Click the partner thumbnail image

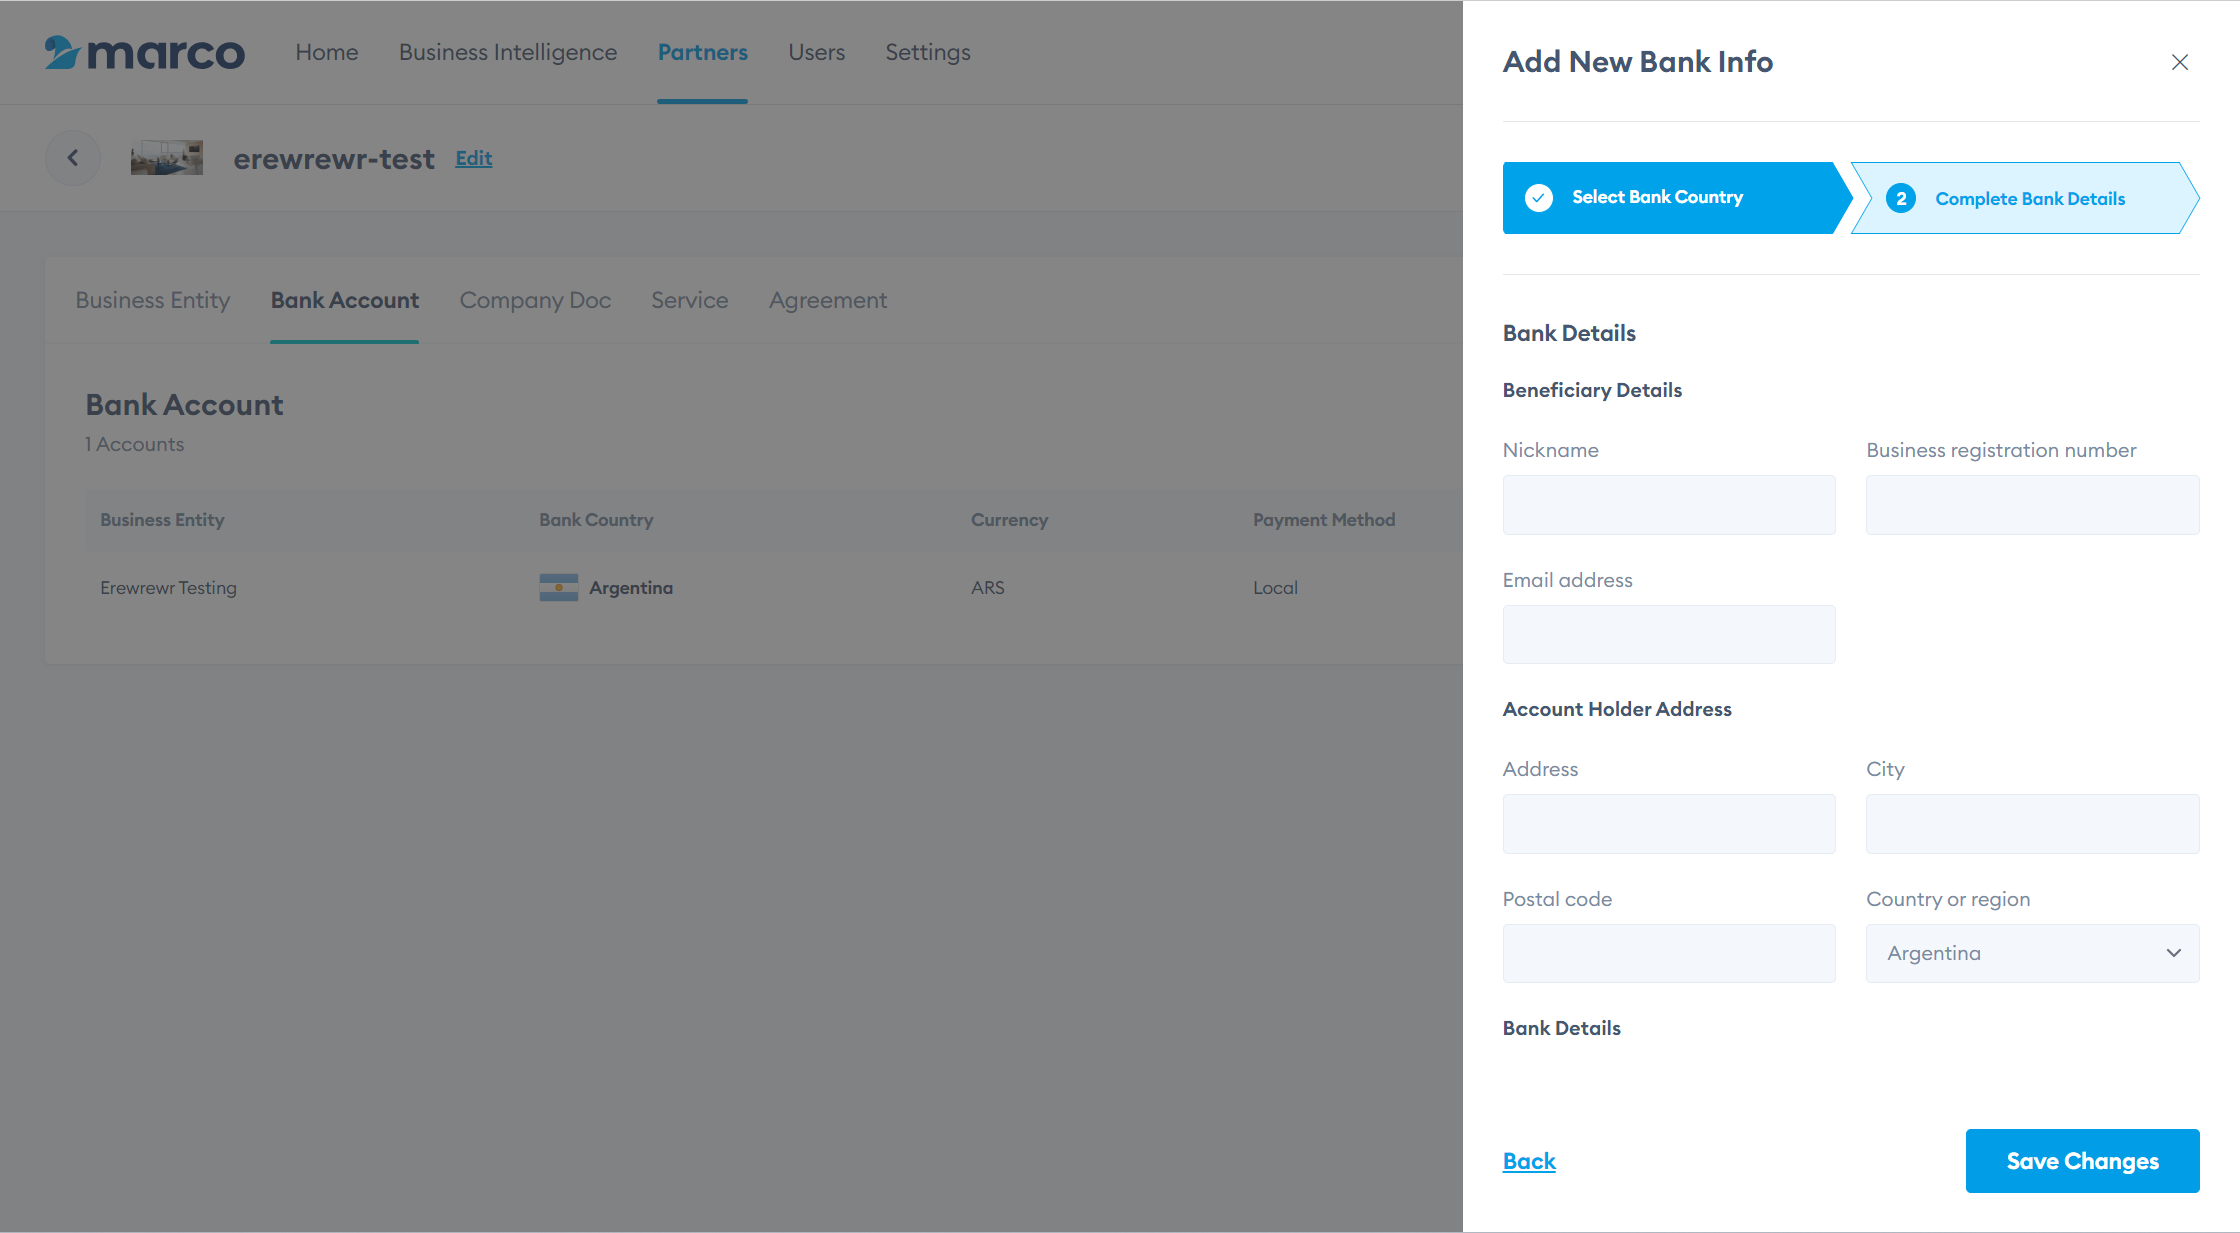[x=167, y=158]
